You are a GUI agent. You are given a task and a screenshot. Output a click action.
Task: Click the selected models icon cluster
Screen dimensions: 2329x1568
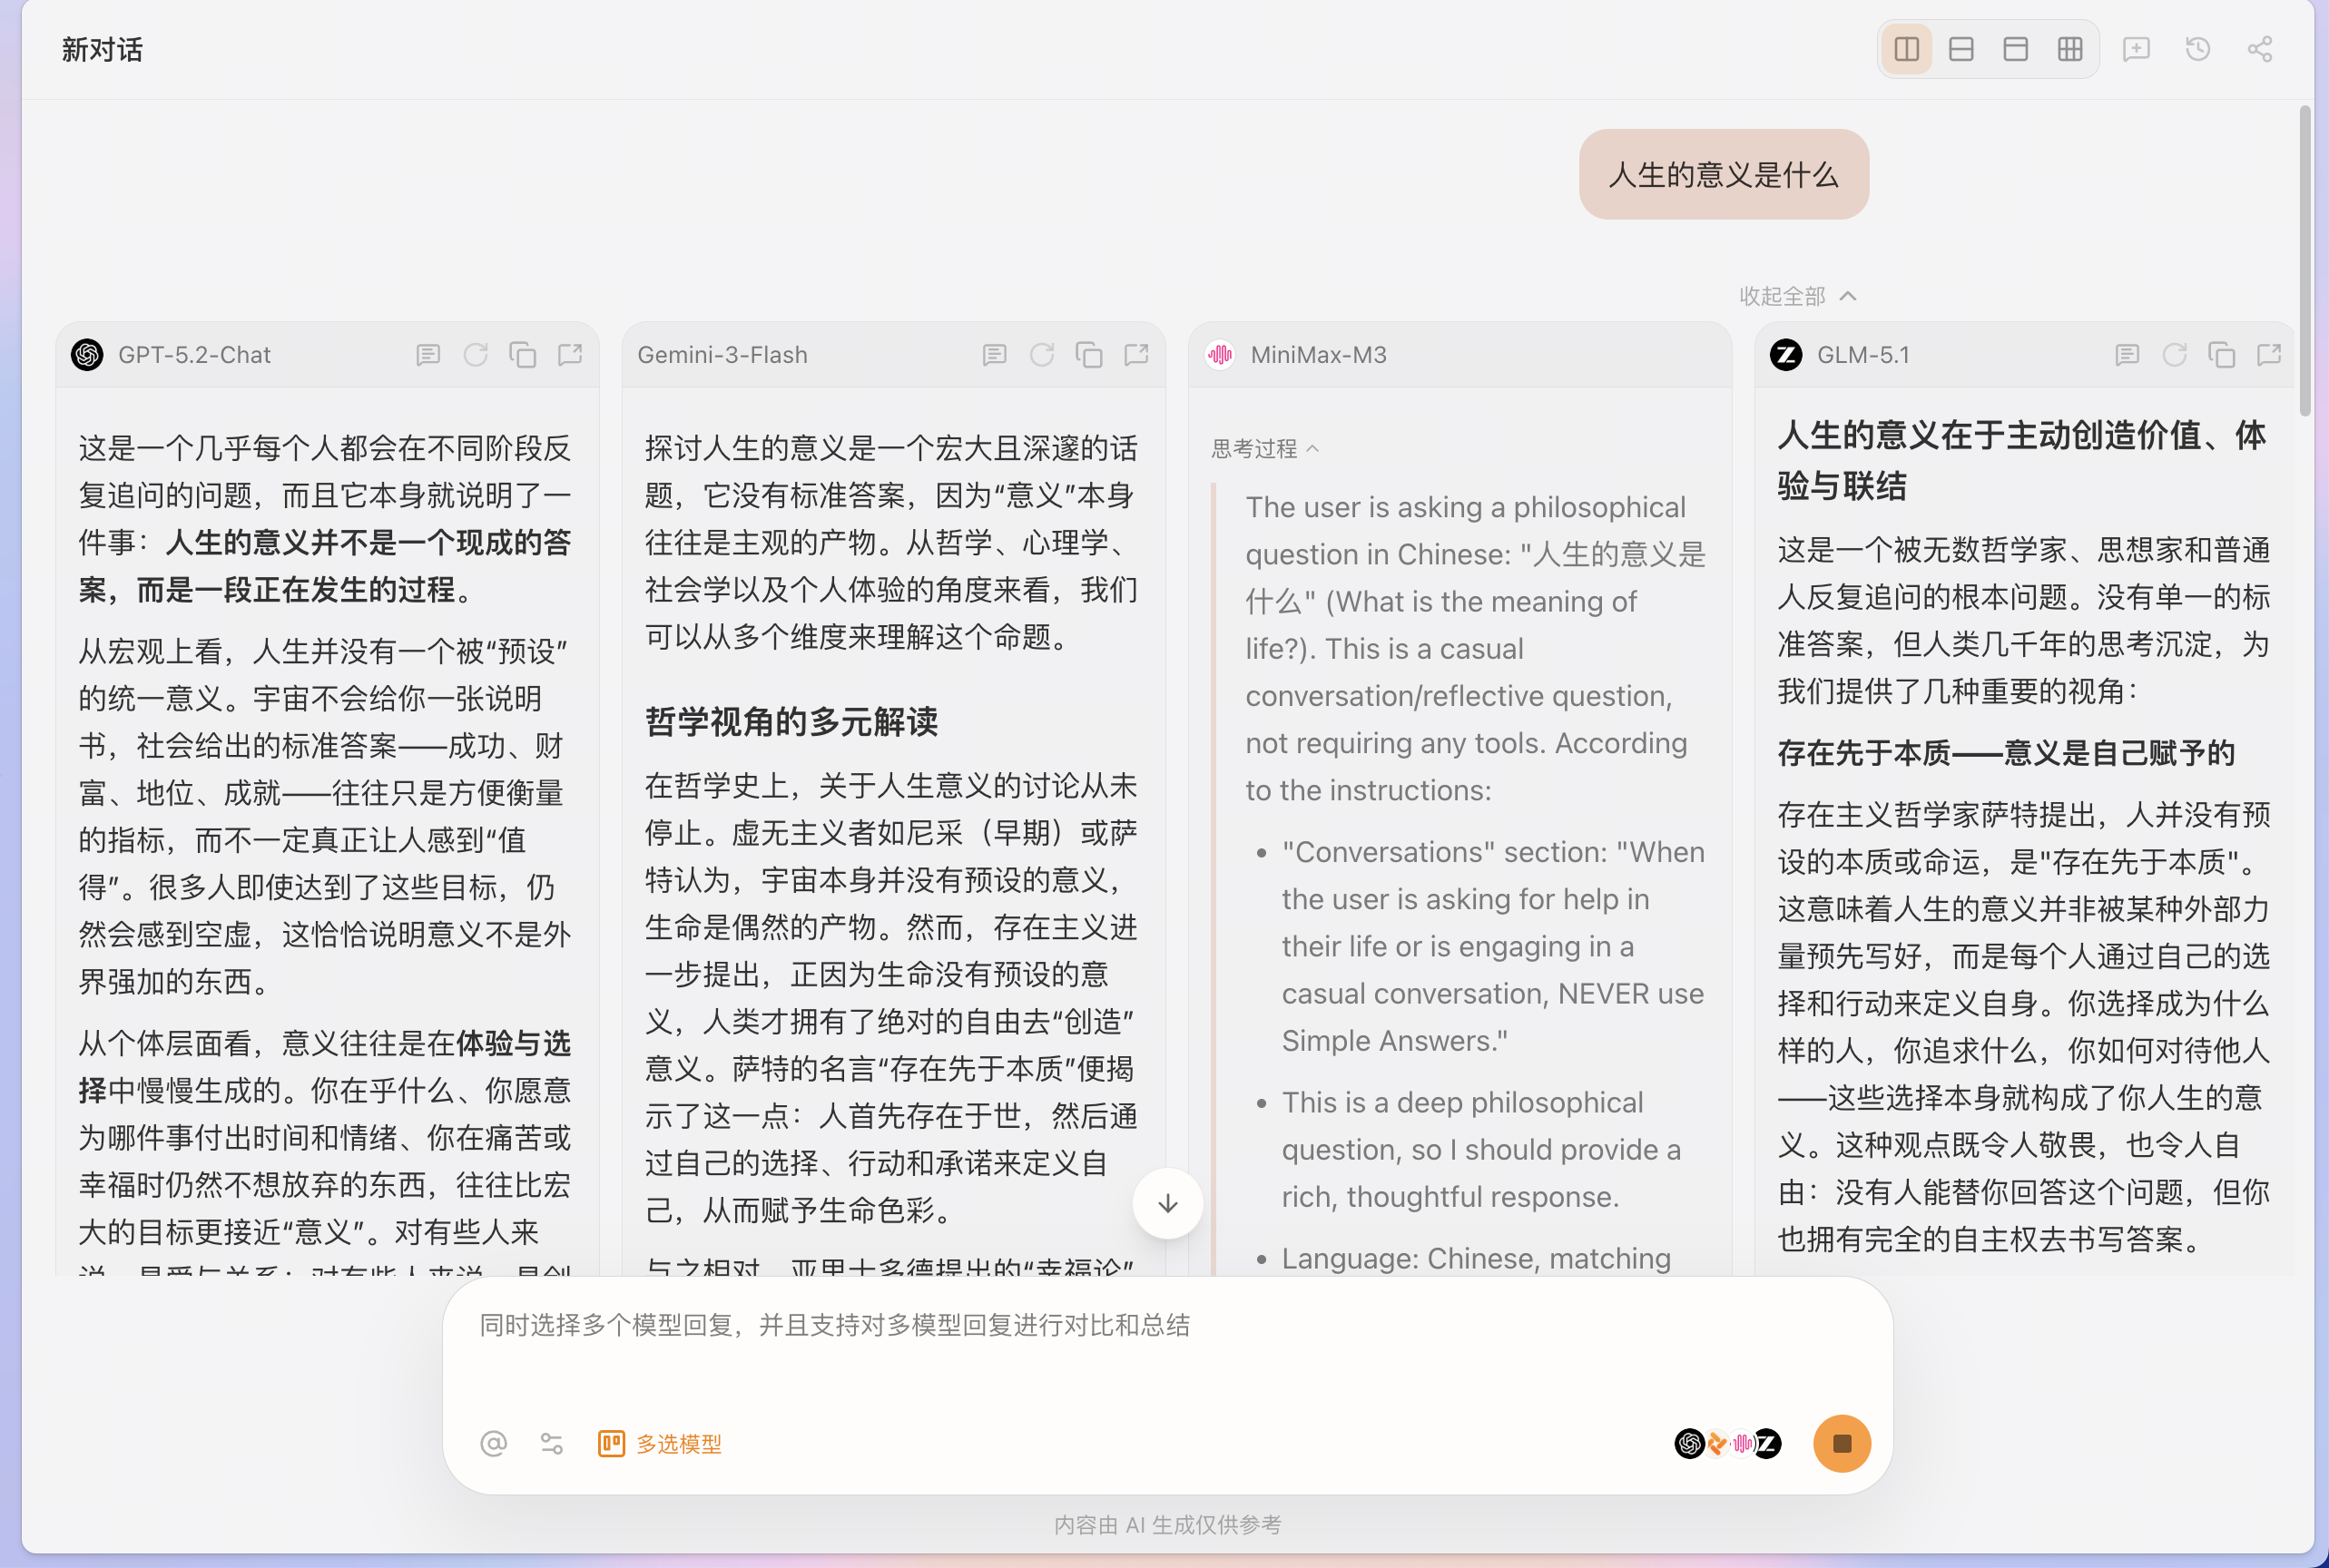1727,1443
